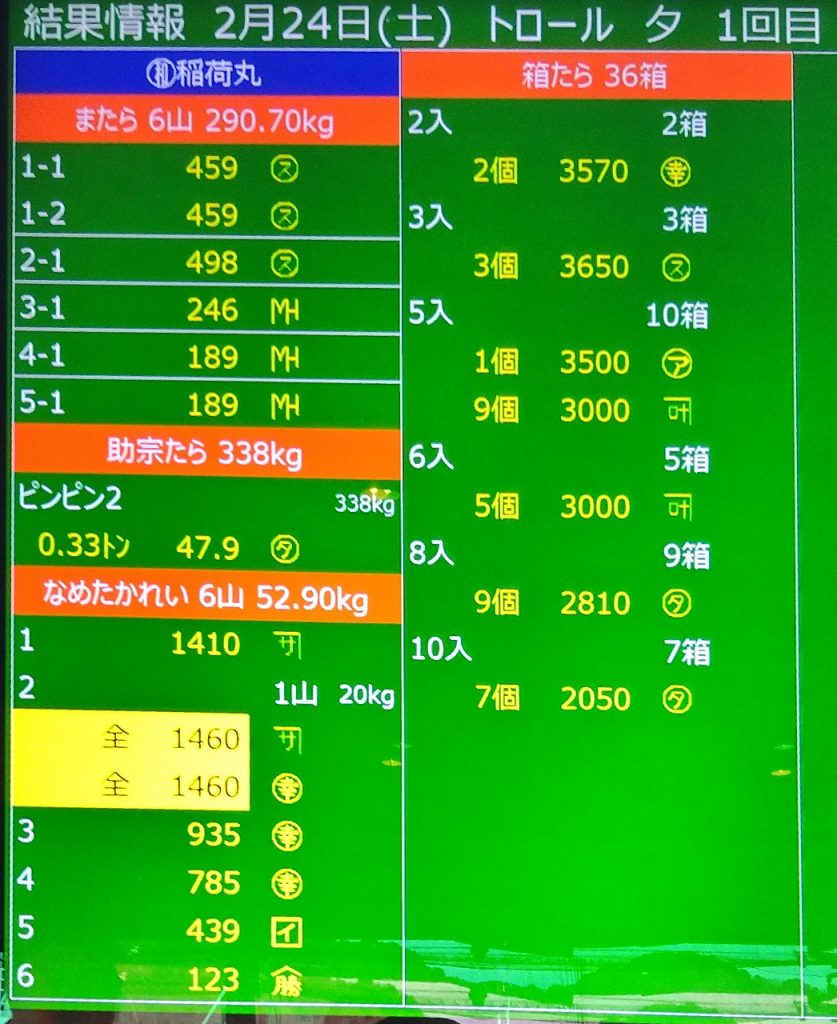Click the 勝 buyer mark beside 123
Image resolution: width=837 pixels, height=1024 pixels.
pos(287,981)
